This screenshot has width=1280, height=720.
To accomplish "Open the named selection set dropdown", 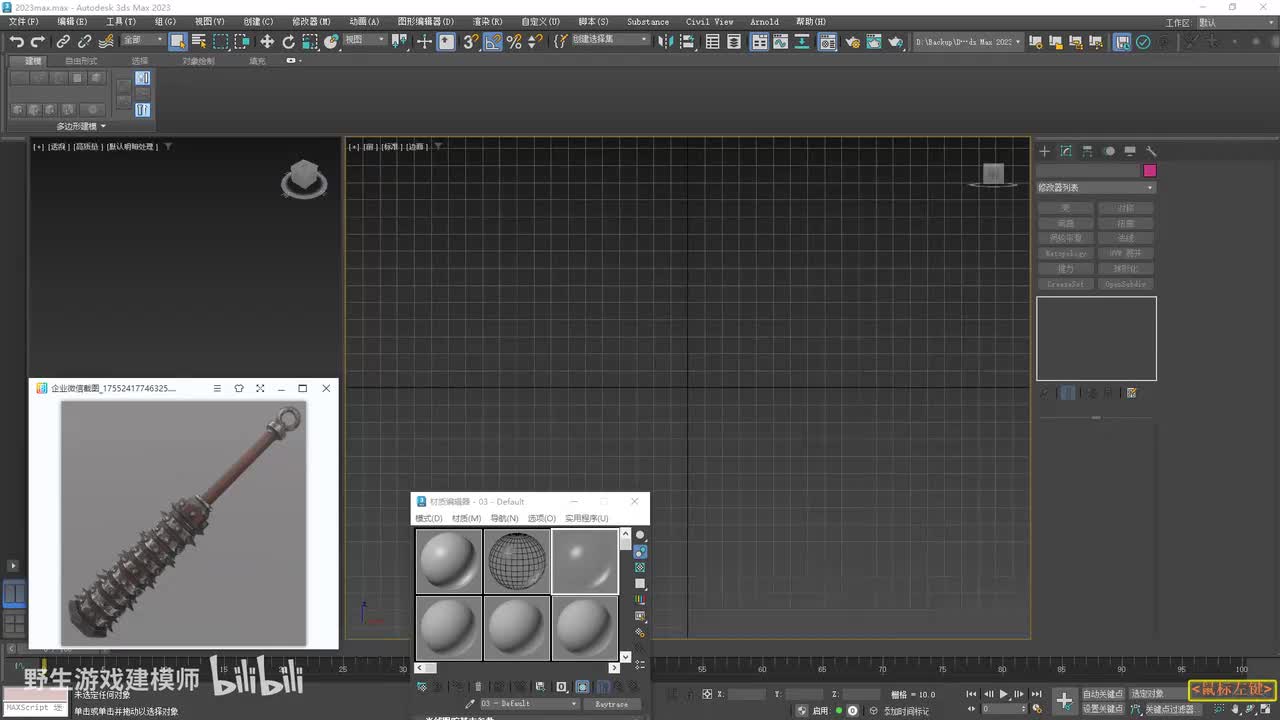I will tap(610, 41).
